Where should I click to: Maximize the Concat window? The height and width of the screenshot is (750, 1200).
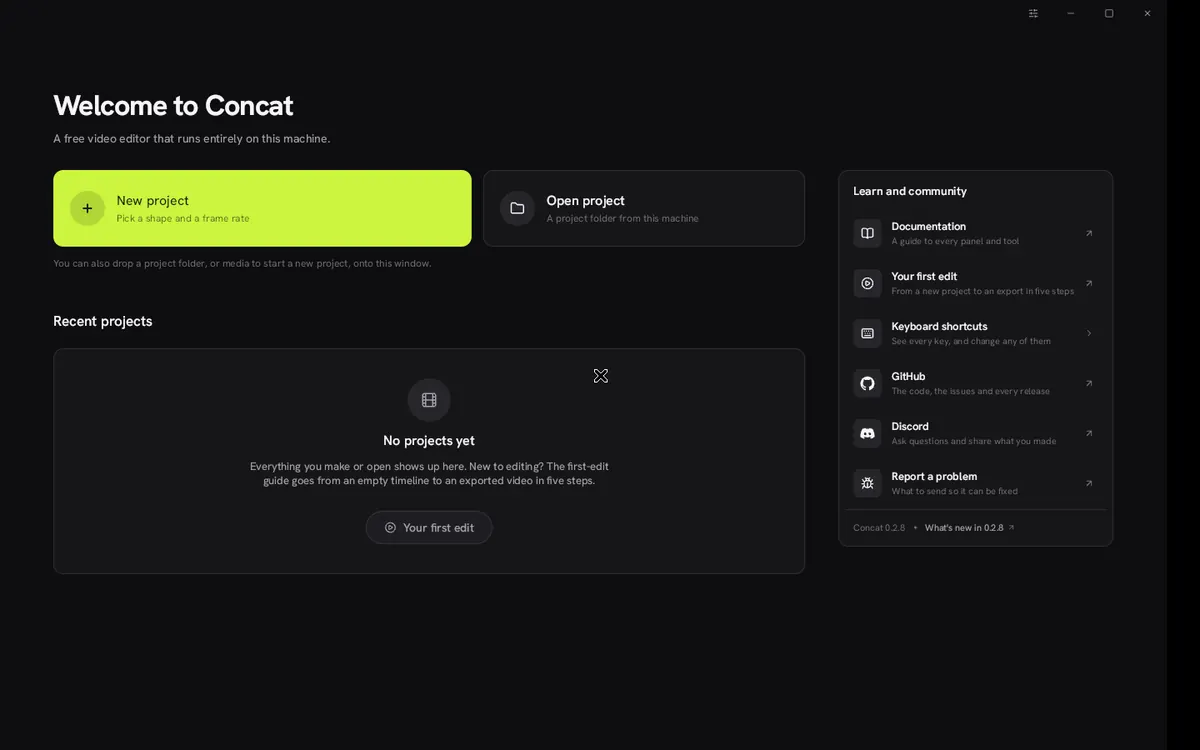1109,13
